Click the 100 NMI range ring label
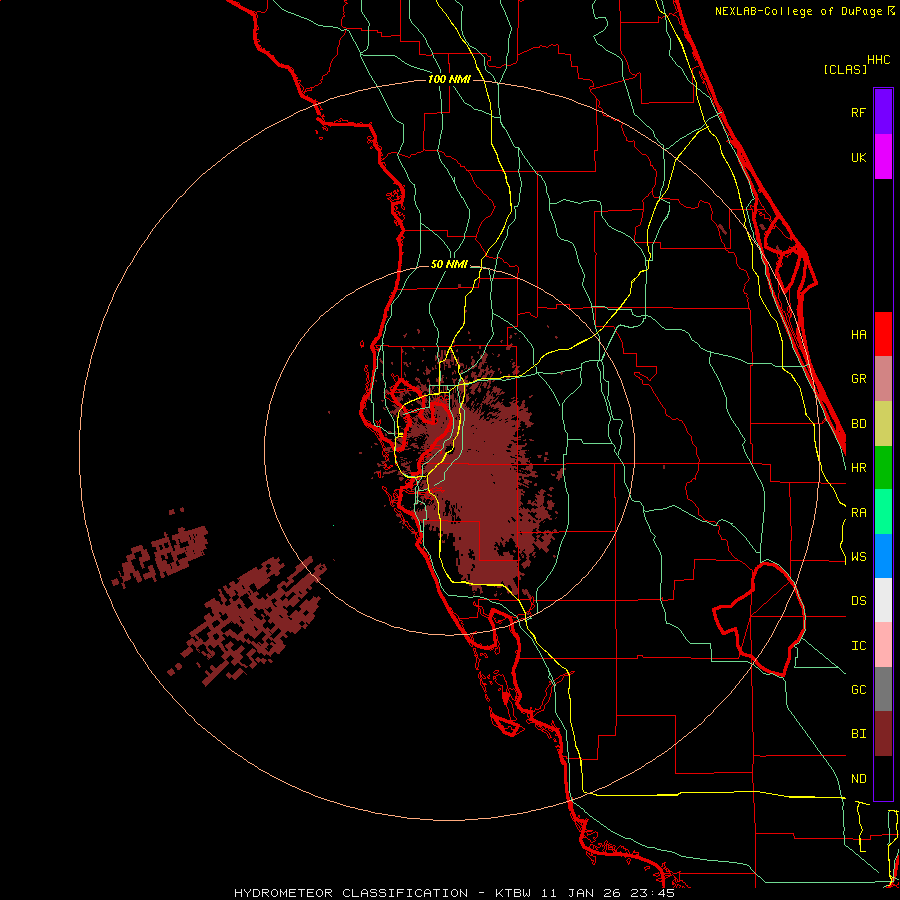This screenshot has width=900, height=900. 449,79
